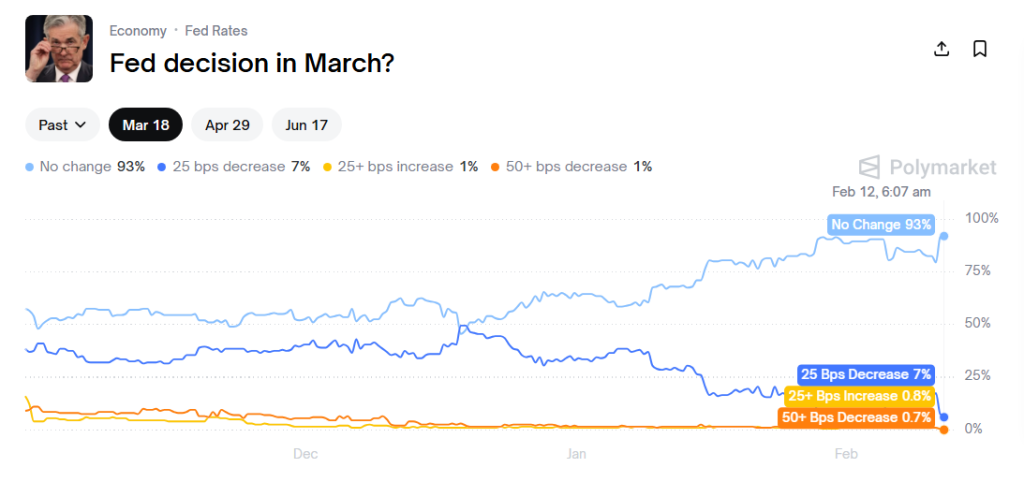This screenshot has height=482, width=1024.
Task: Click the "Fed decision in March?" title
Action: (x=251, y=63)
